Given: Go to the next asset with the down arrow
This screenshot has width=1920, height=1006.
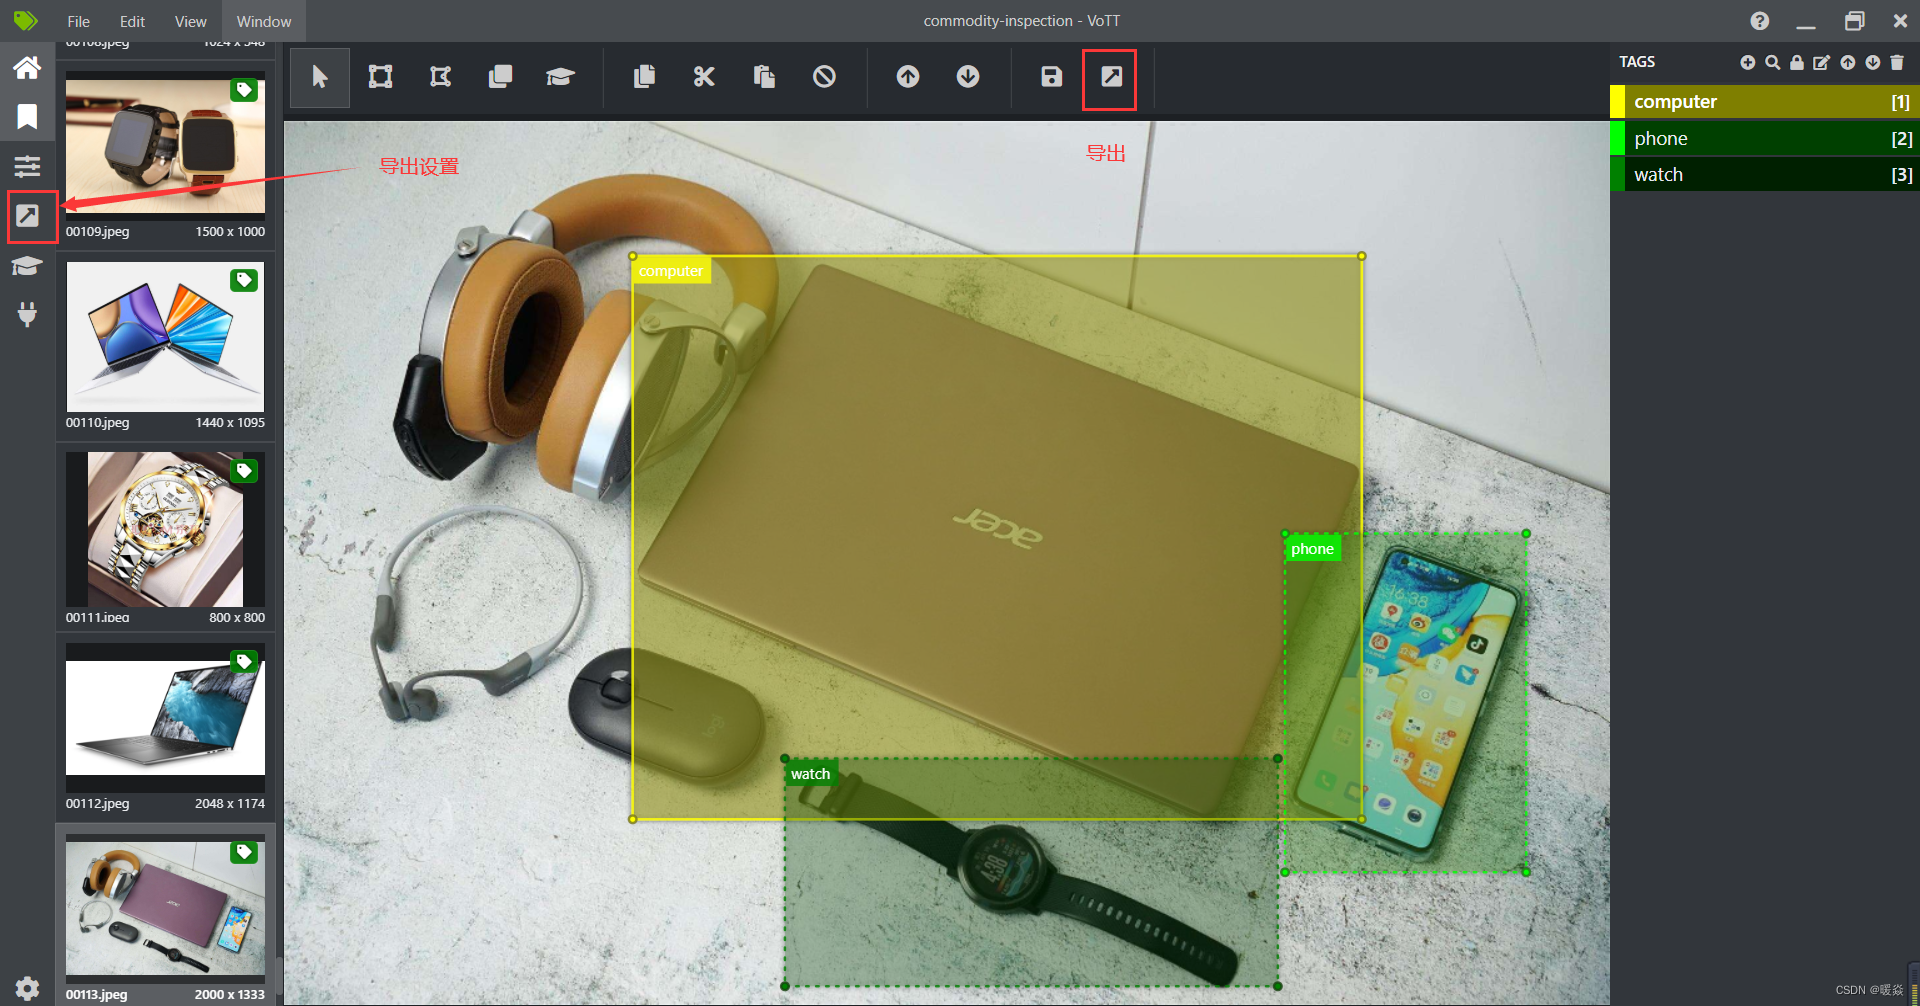Looking at the screenshot, I should tap(968, 77).
